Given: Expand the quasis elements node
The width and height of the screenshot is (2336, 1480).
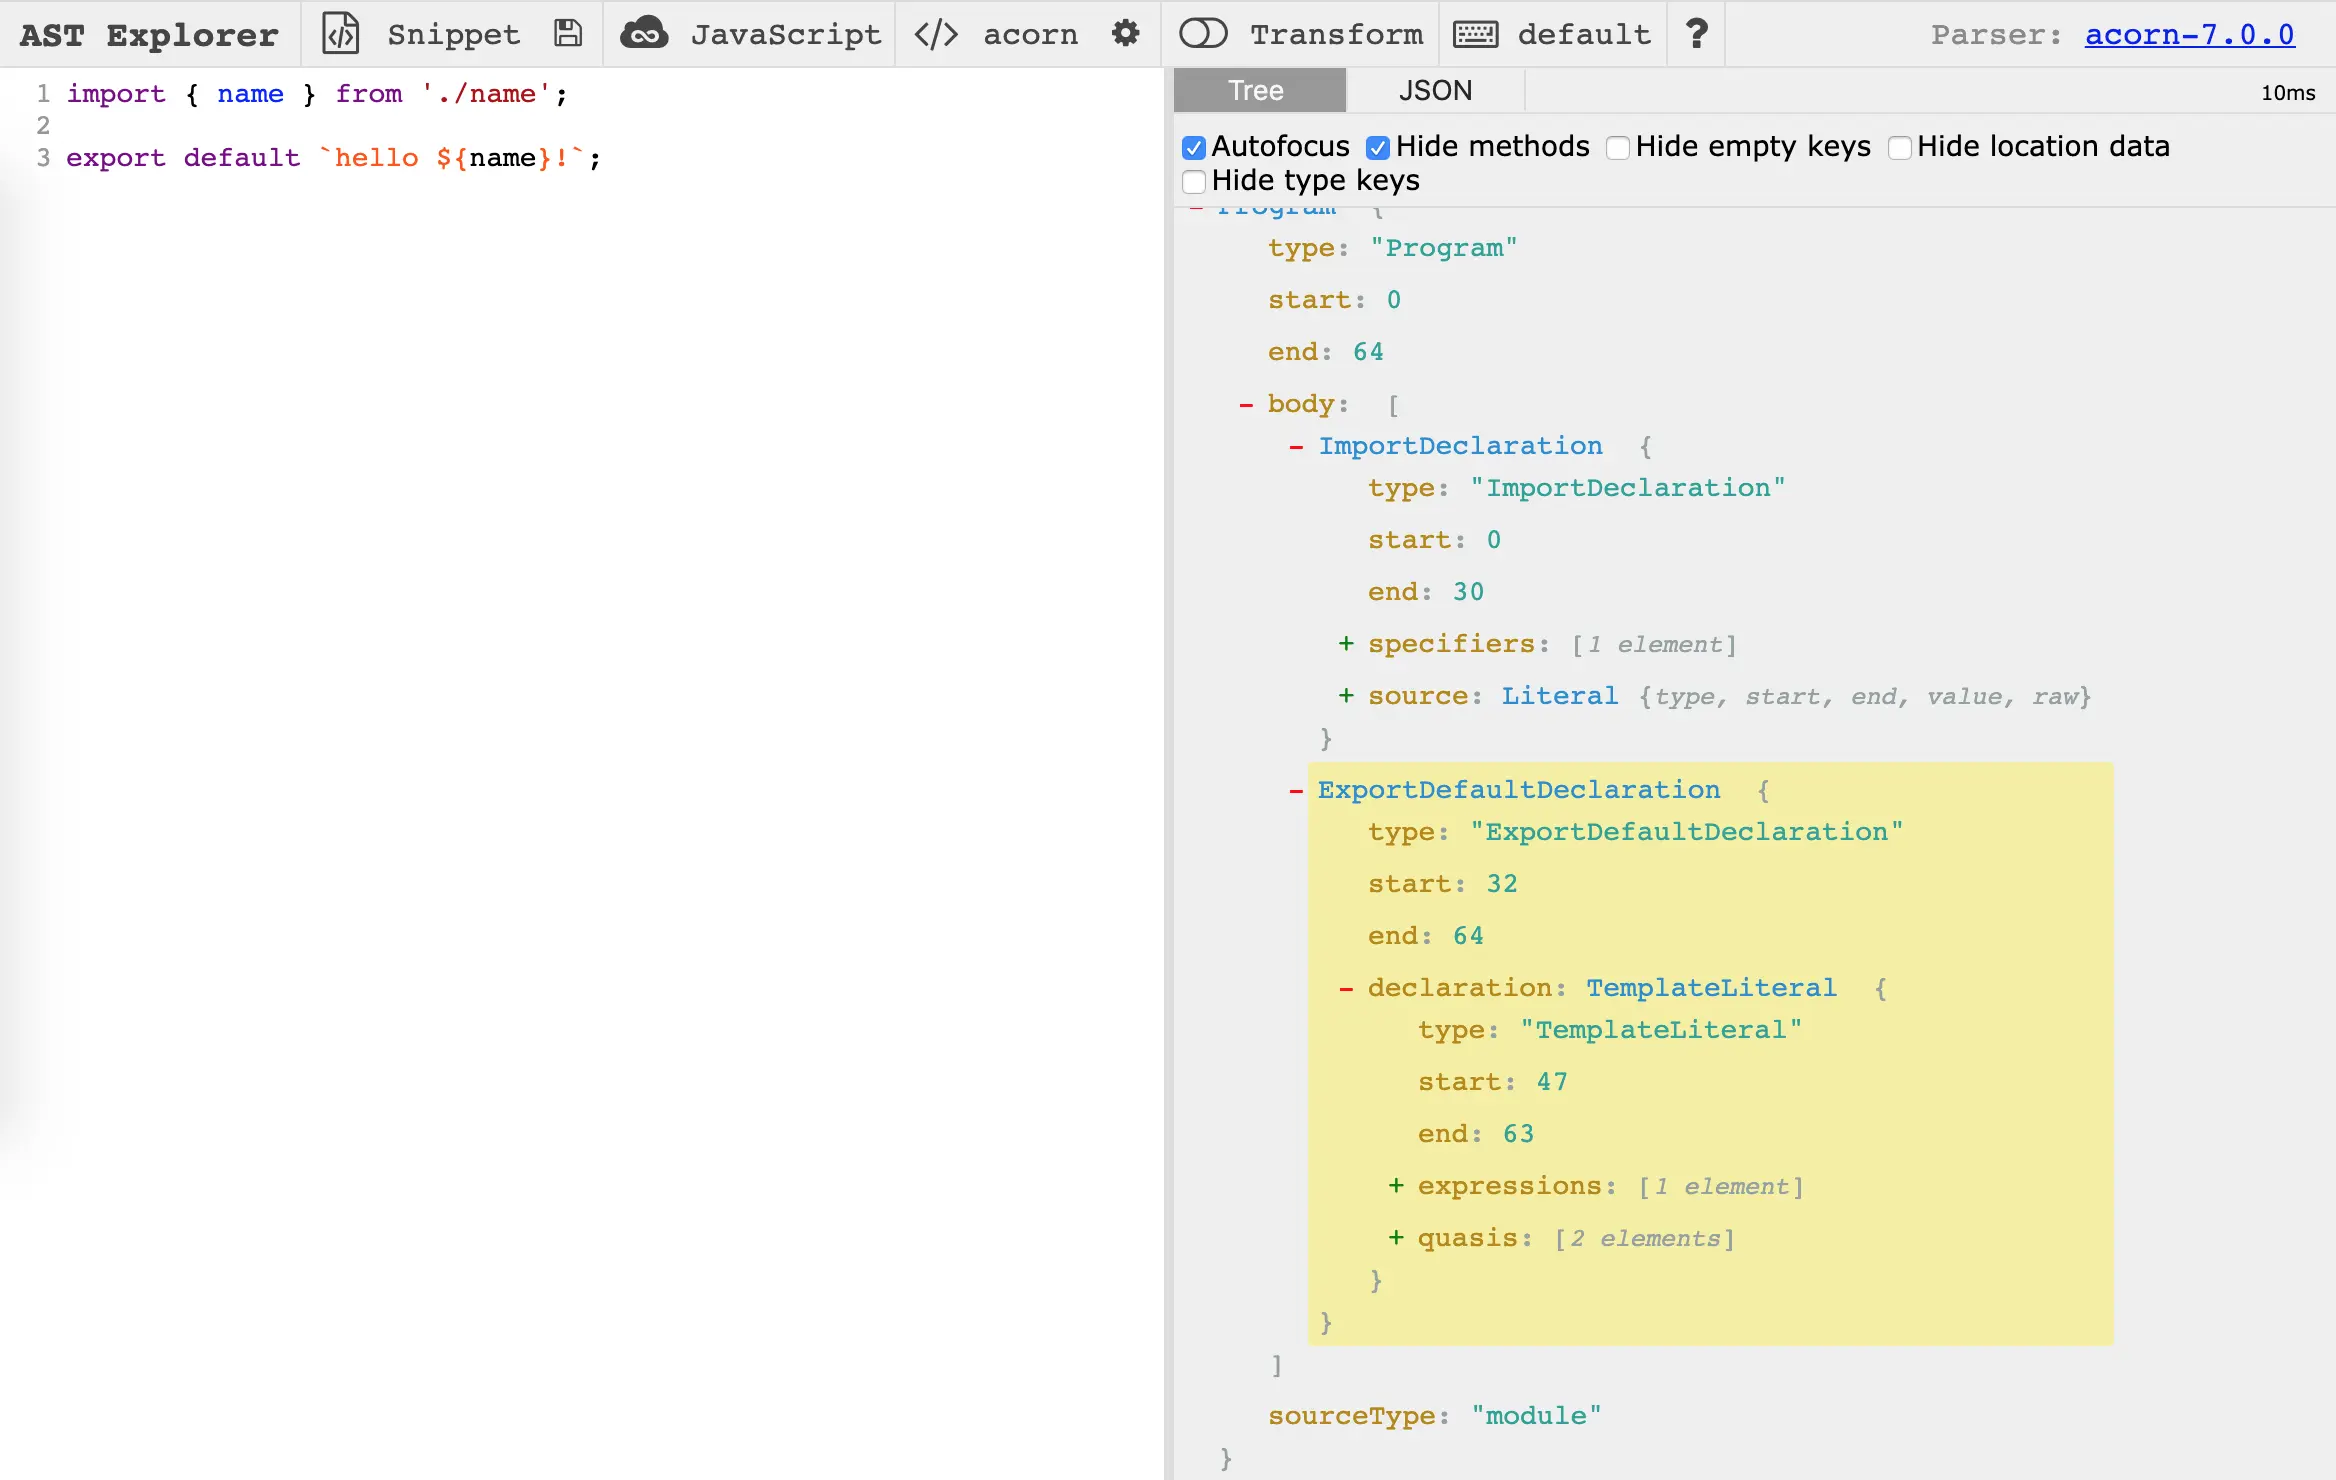Looking at the screenshot, I should [1397, 1238].
